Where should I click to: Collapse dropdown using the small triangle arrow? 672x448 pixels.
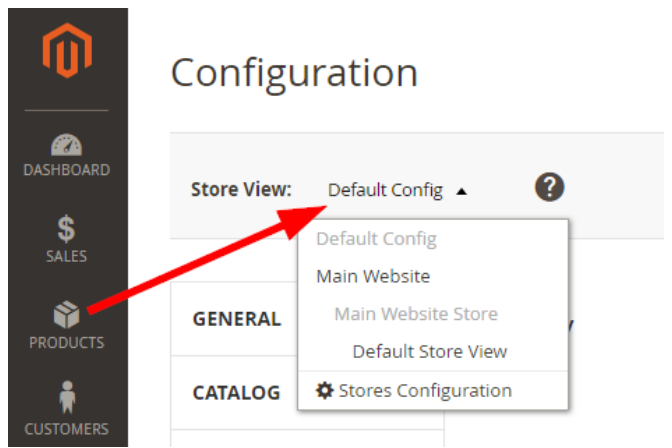[461, 191]
